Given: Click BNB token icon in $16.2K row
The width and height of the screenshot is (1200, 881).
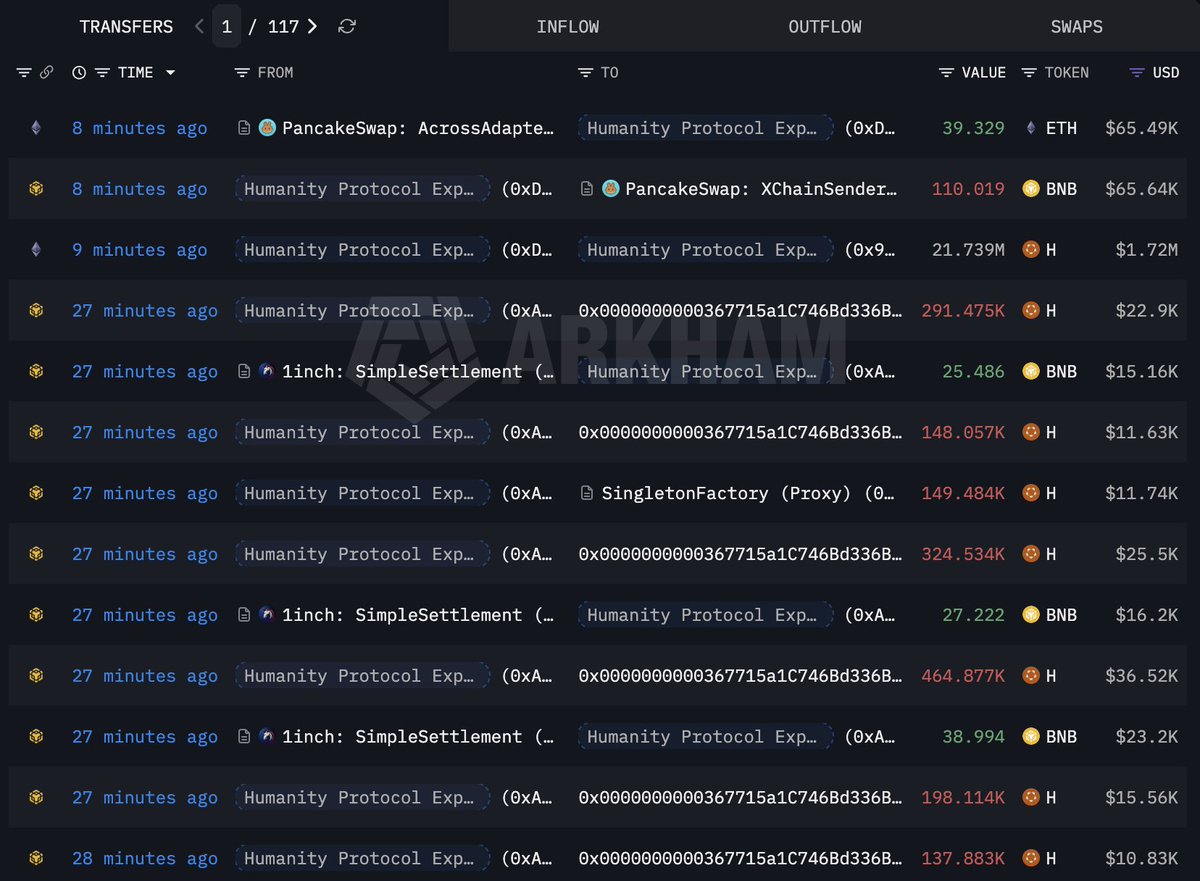Looking at the screenshot, I should coord(1031,615).
